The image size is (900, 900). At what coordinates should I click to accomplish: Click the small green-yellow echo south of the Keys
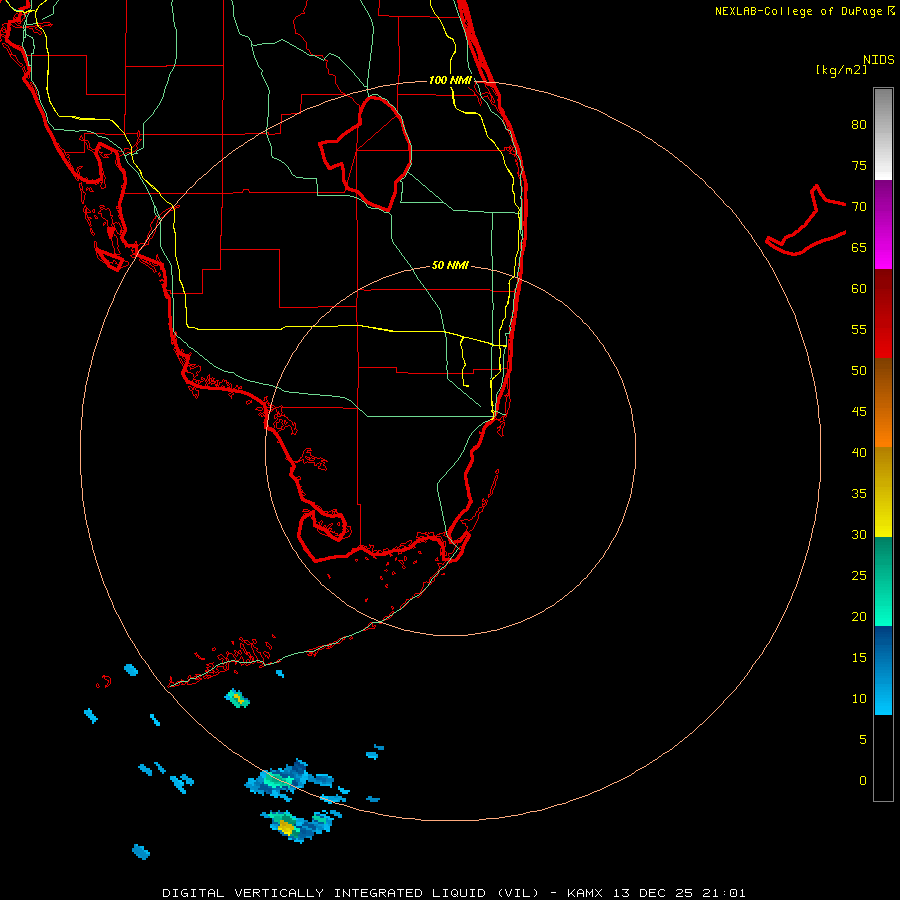[236, 699]
